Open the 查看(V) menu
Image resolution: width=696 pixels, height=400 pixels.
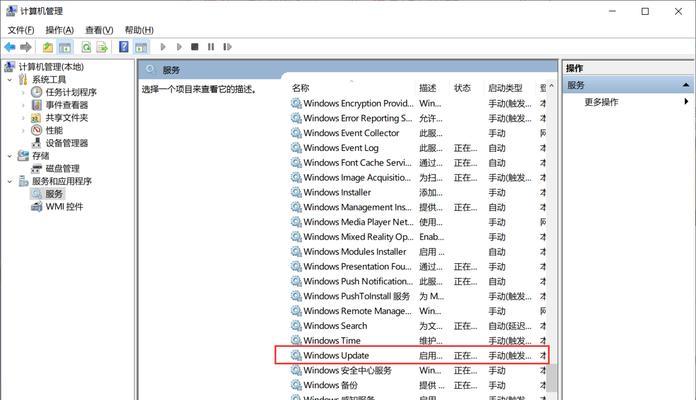99,30
